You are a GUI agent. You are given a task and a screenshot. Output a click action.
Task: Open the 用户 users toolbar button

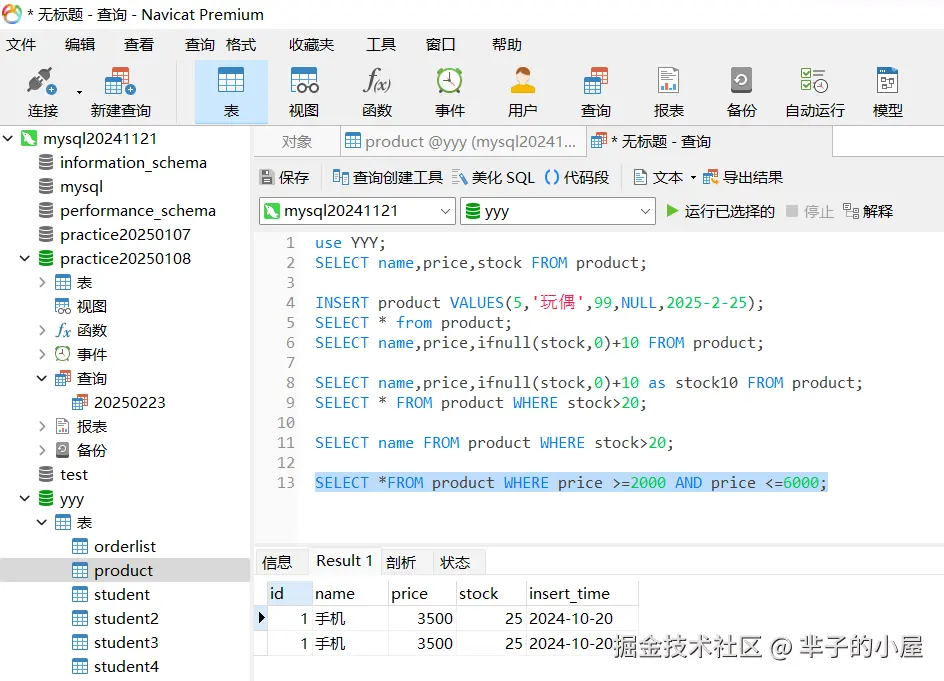click(x=523, y=92)
